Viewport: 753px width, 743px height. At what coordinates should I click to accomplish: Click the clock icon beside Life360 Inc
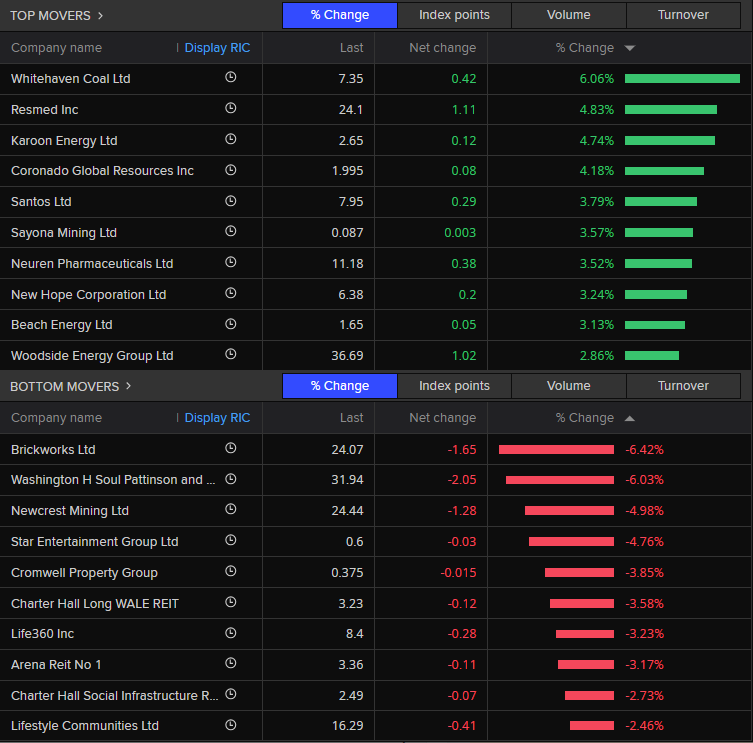[231, 633]
